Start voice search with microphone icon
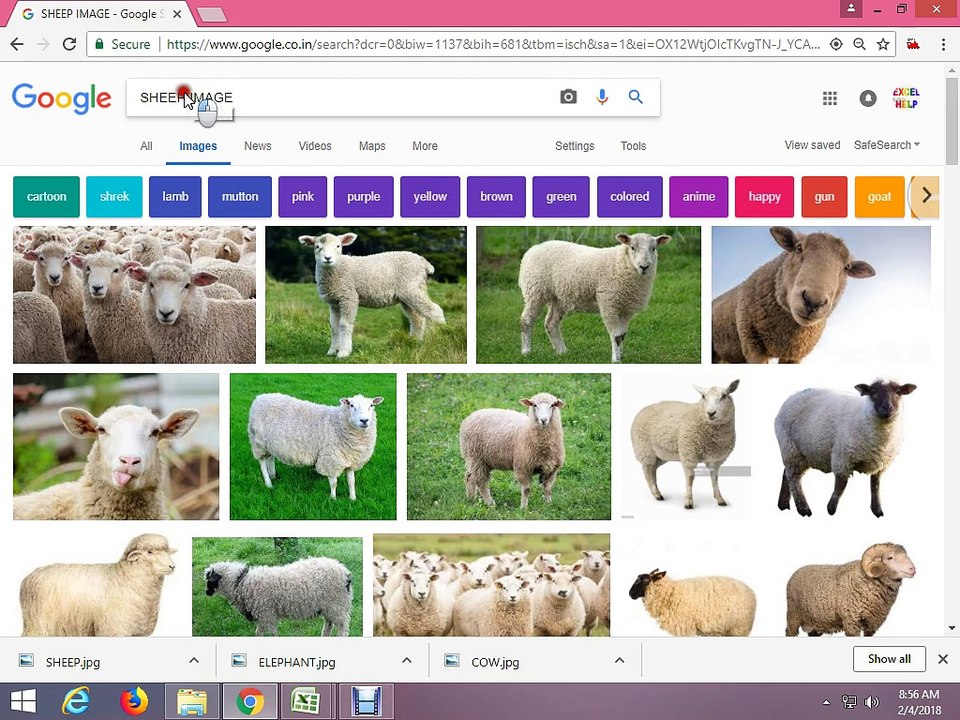Screen dimensions: 960x720 point(602,97)
